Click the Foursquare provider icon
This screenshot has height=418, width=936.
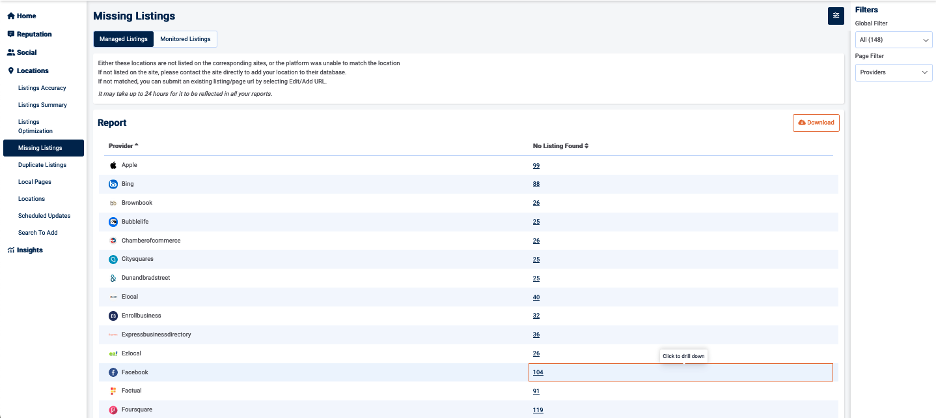pos(113,410)
